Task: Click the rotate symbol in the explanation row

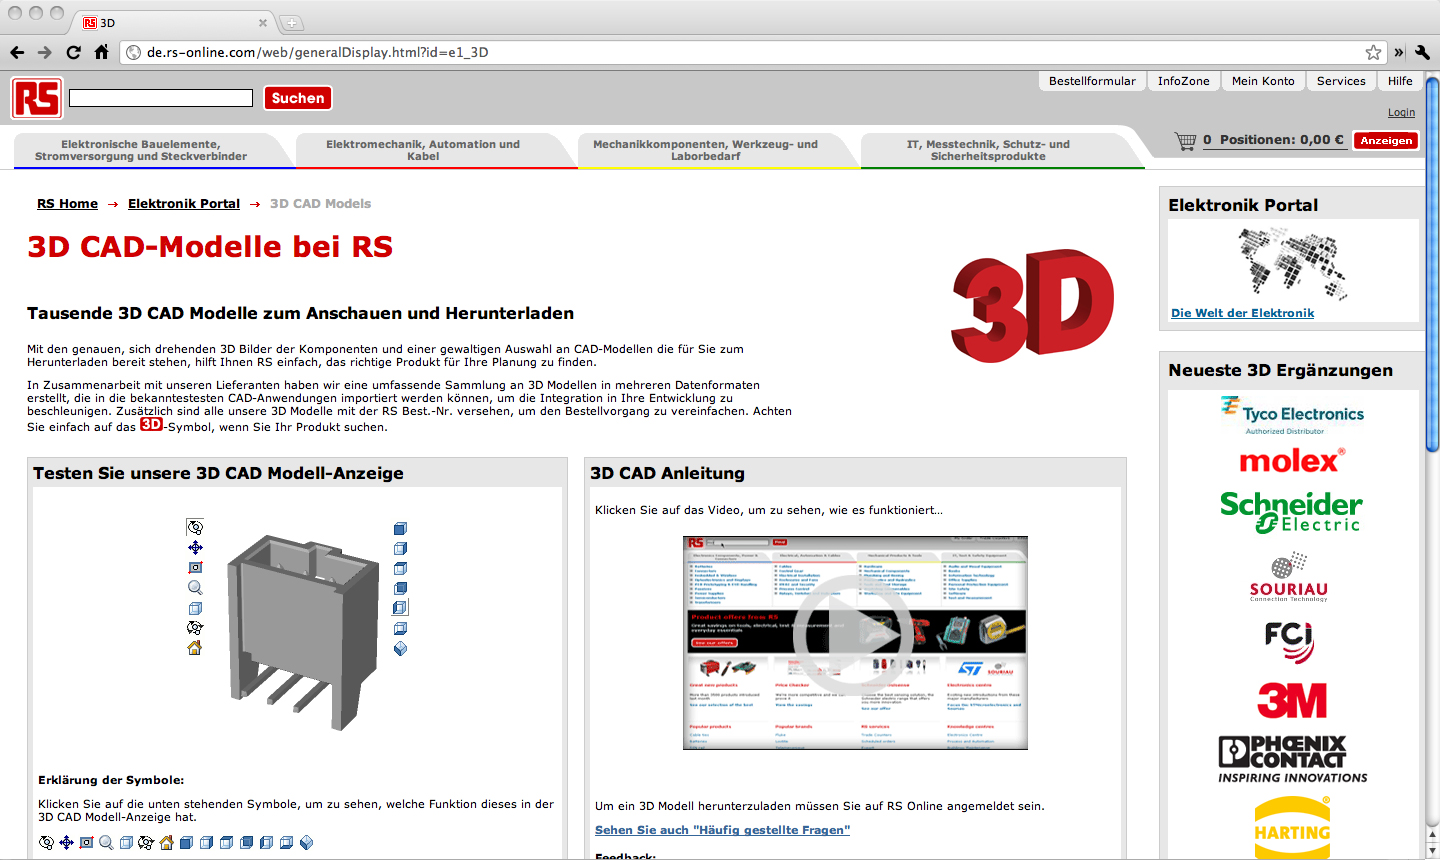Action: point(46,843)
